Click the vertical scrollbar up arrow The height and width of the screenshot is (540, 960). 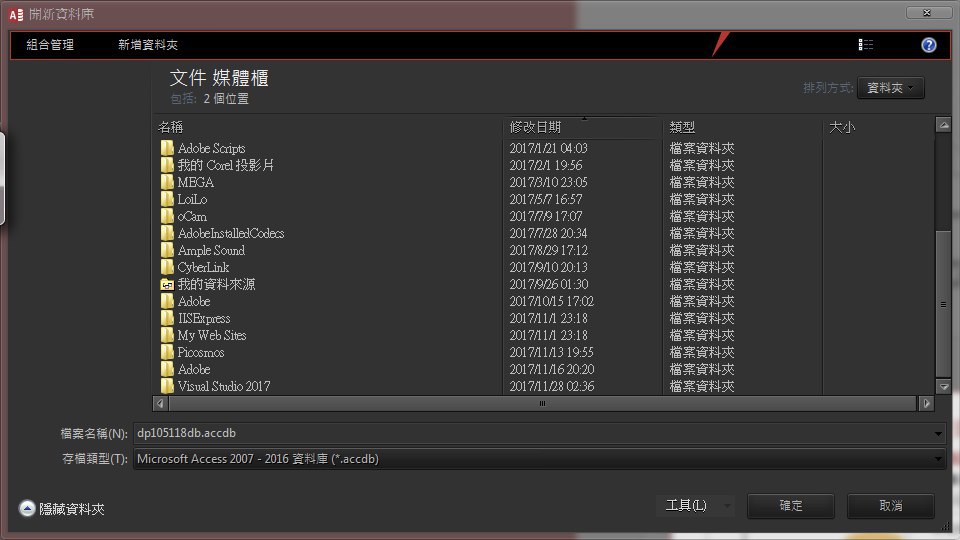[x=943, y=126]
